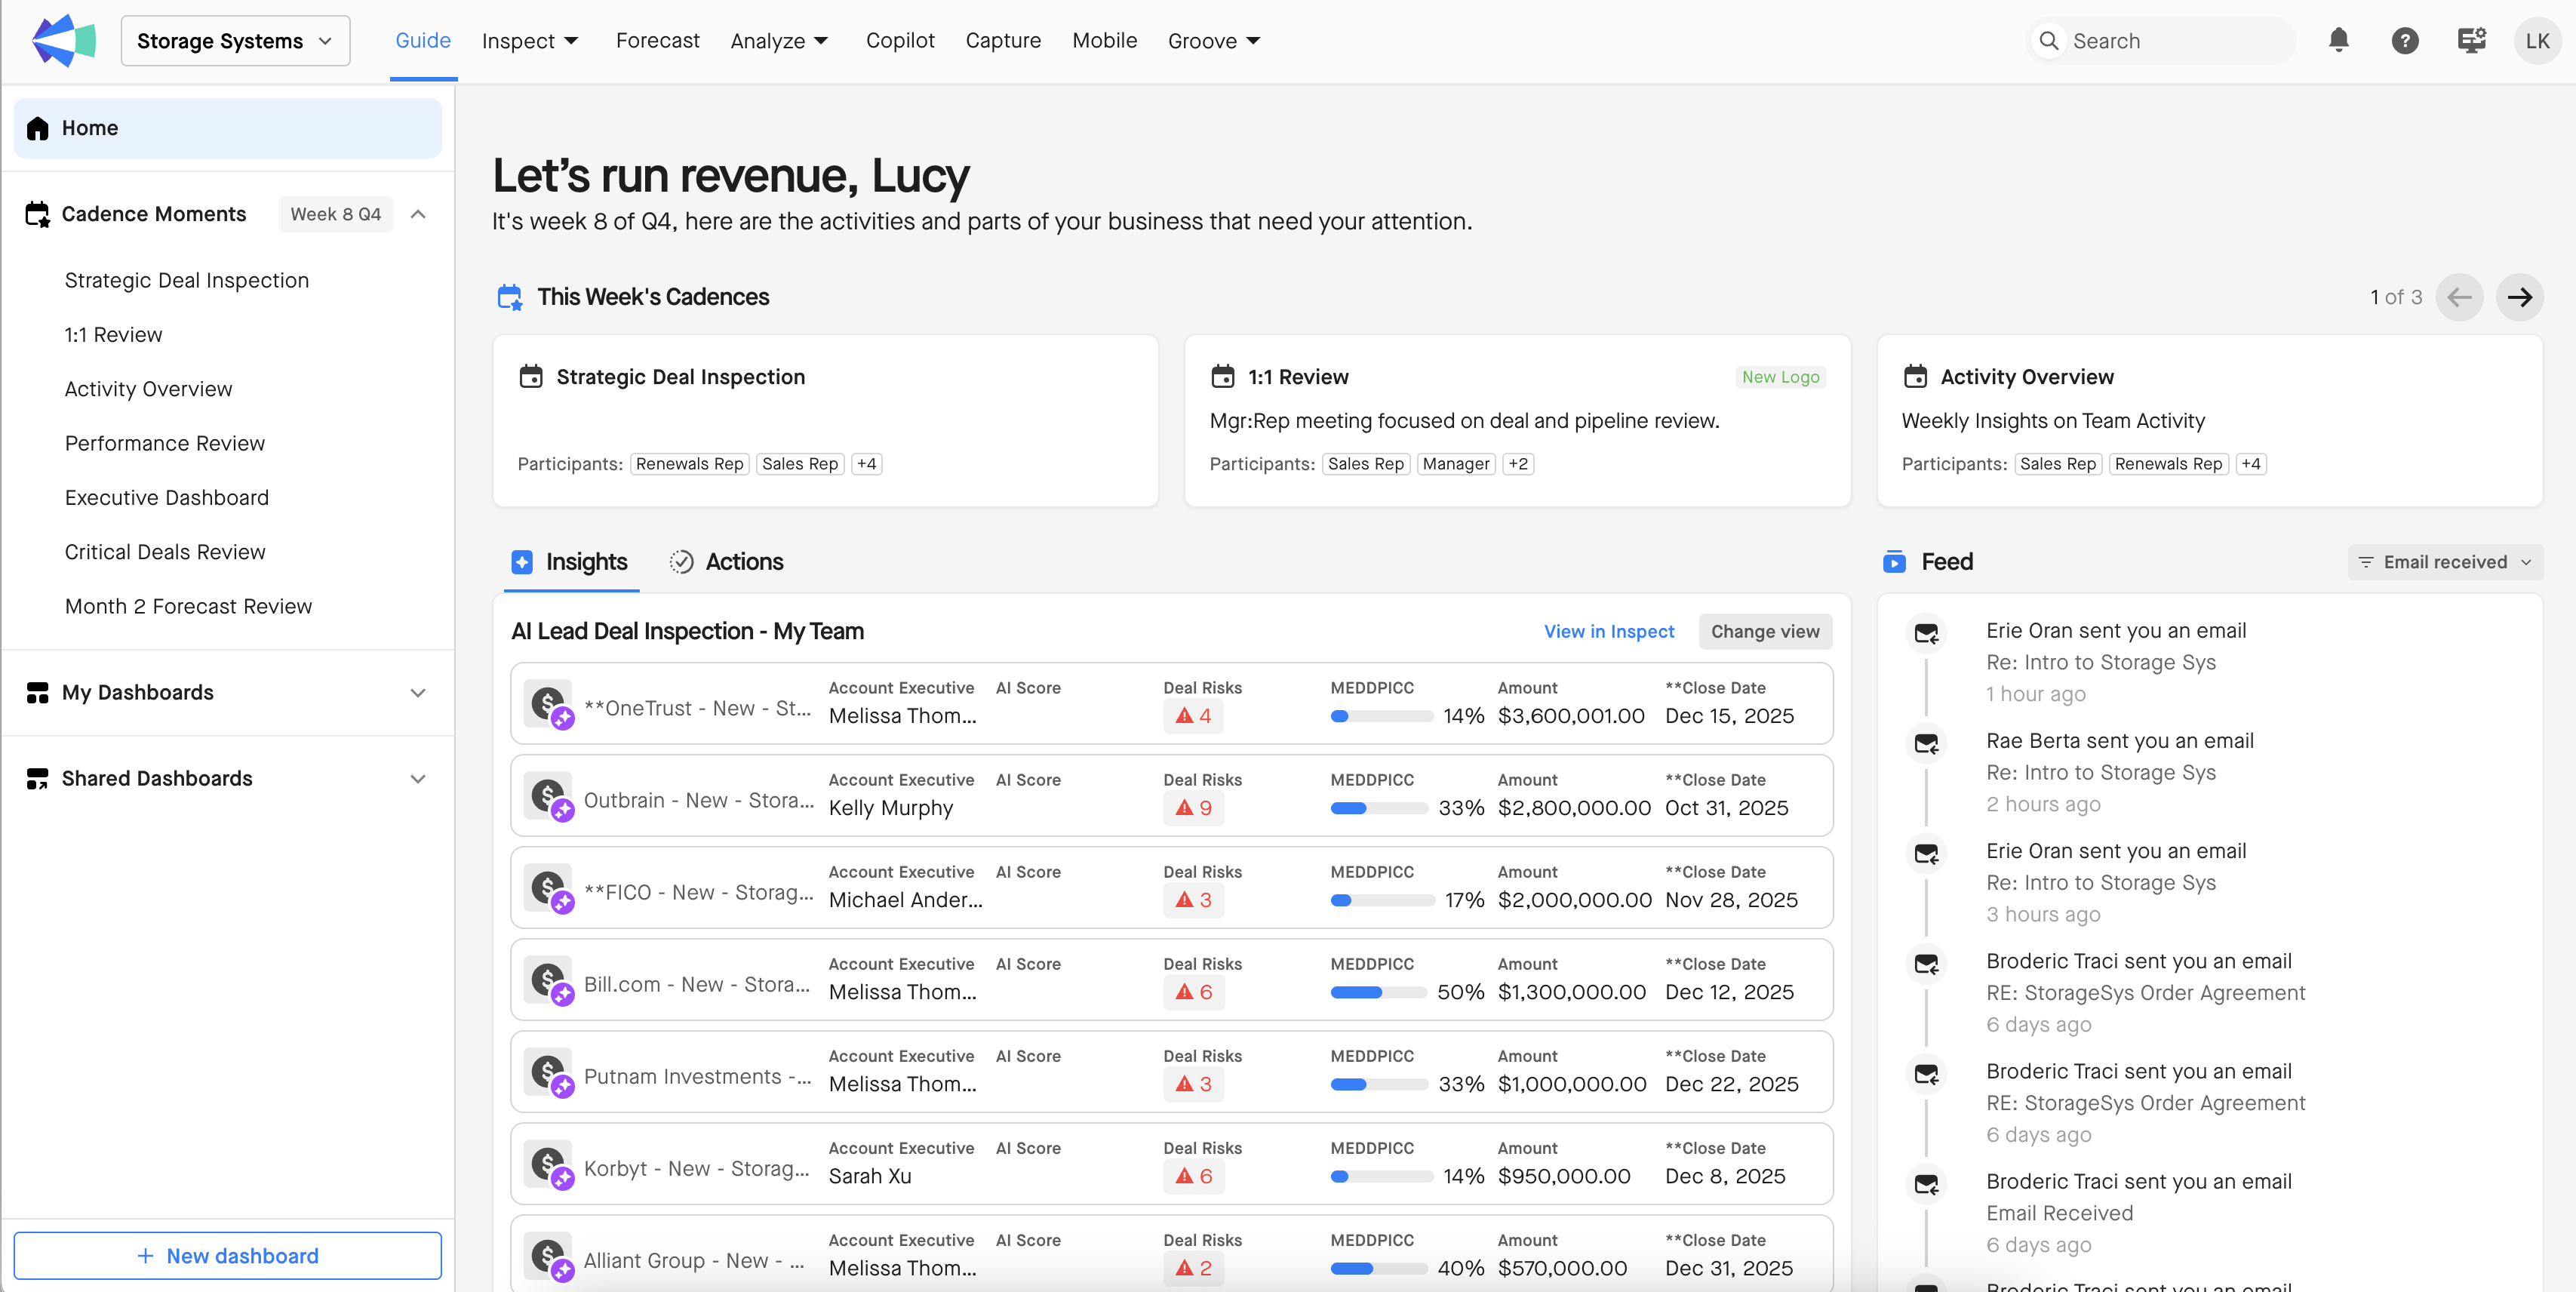Open the Storage Systems dropdown
This screenshot has width=2576, height=1292.
coord(235,41)
